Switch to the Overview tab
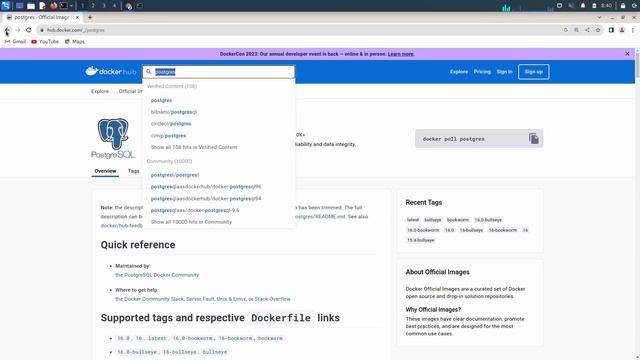 [x=105, y=171]
